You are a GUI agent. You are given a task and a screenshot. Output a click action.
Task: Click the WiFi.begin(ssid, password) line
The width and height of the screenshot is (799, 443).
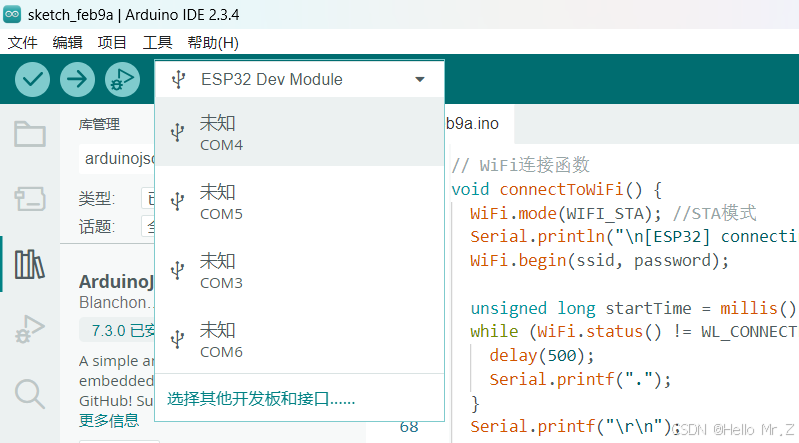point(600,260)
